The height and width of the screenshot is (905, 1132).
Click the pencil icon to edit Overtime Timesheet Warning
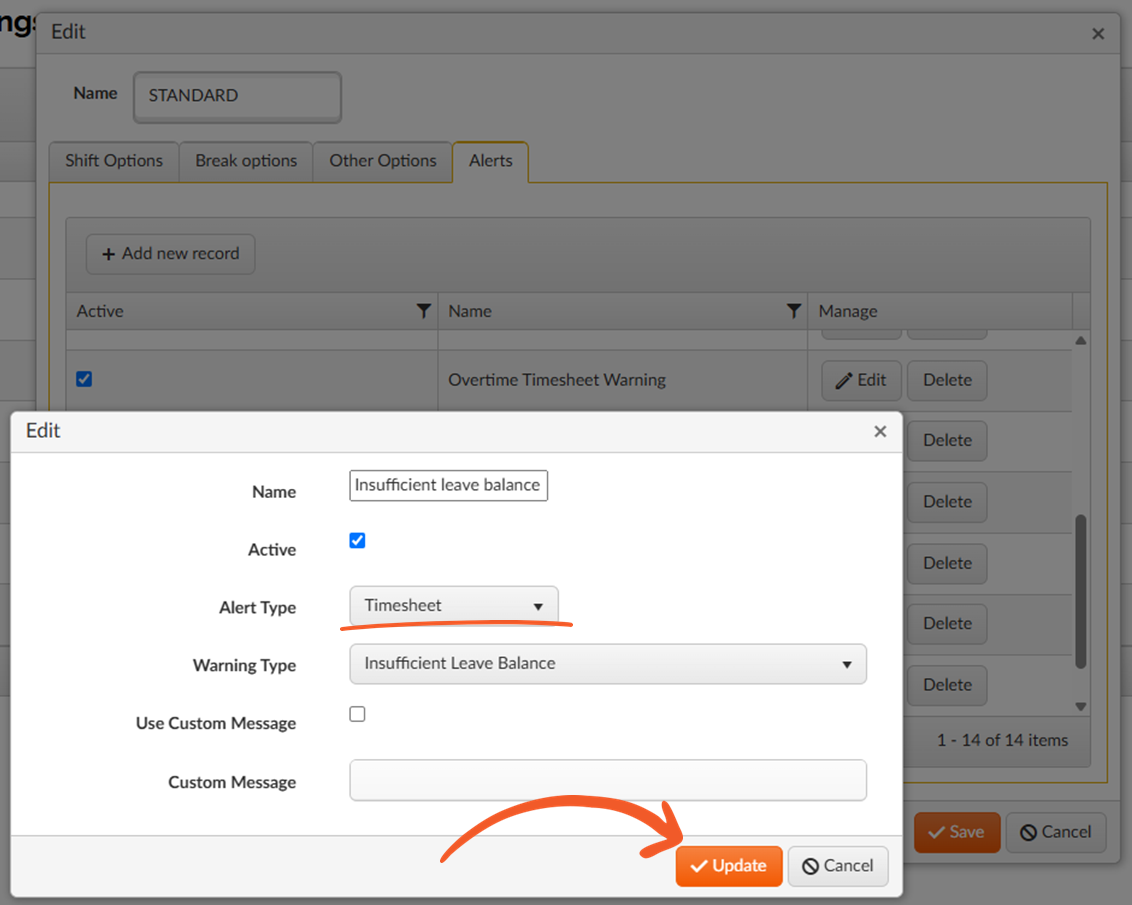coord(845,380)
